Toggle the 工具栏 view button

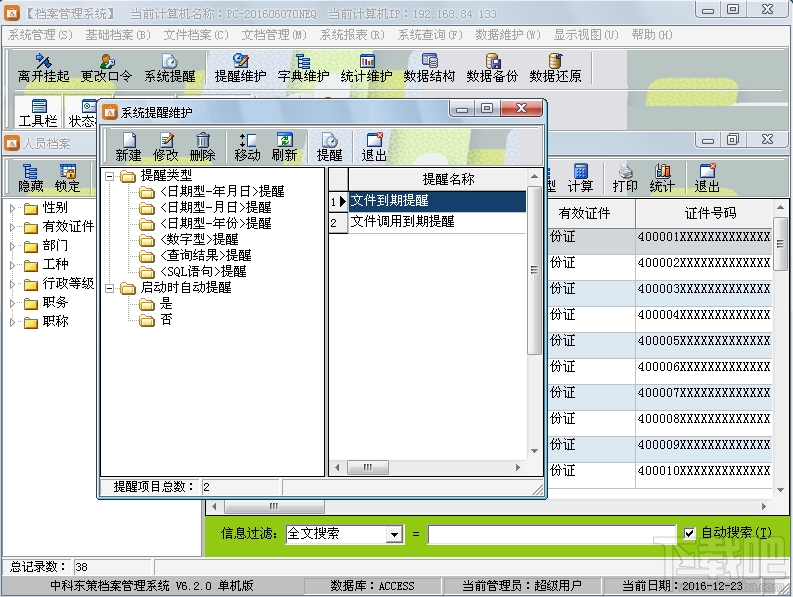point(38,112)
